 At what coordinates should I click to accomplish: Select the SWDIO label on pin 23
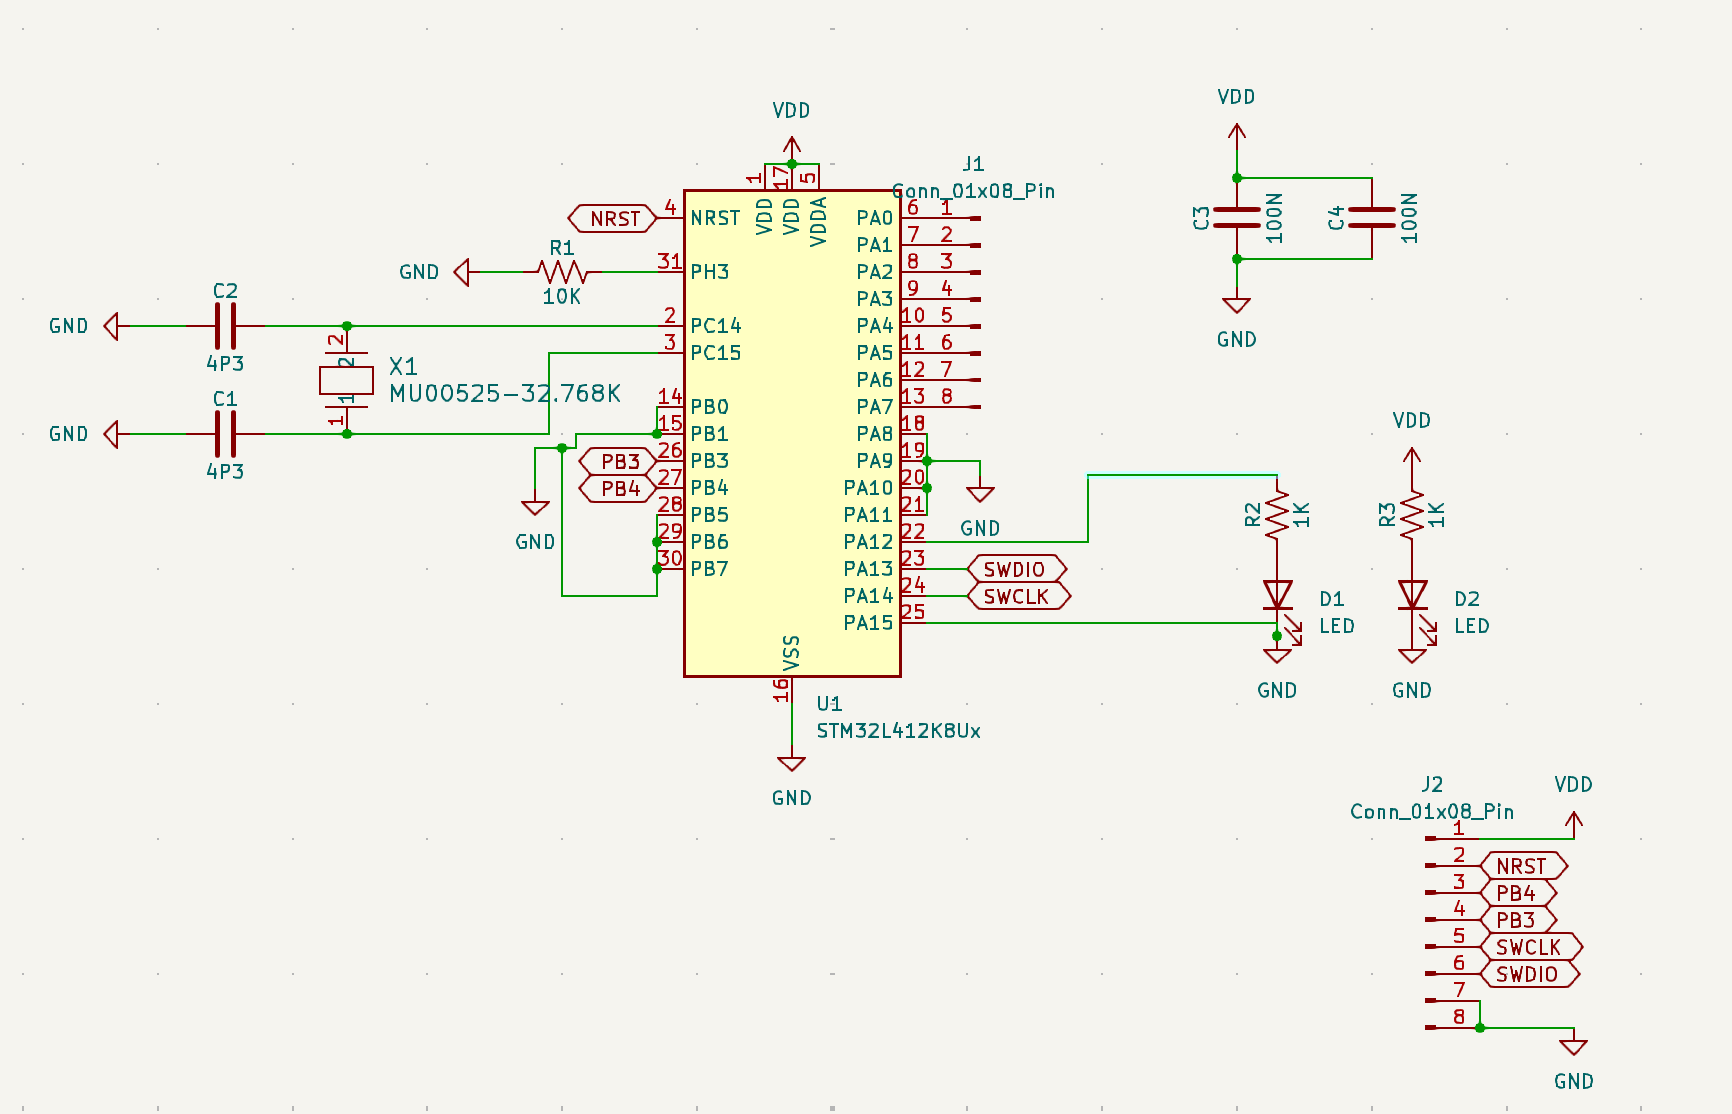(1016, 569)
